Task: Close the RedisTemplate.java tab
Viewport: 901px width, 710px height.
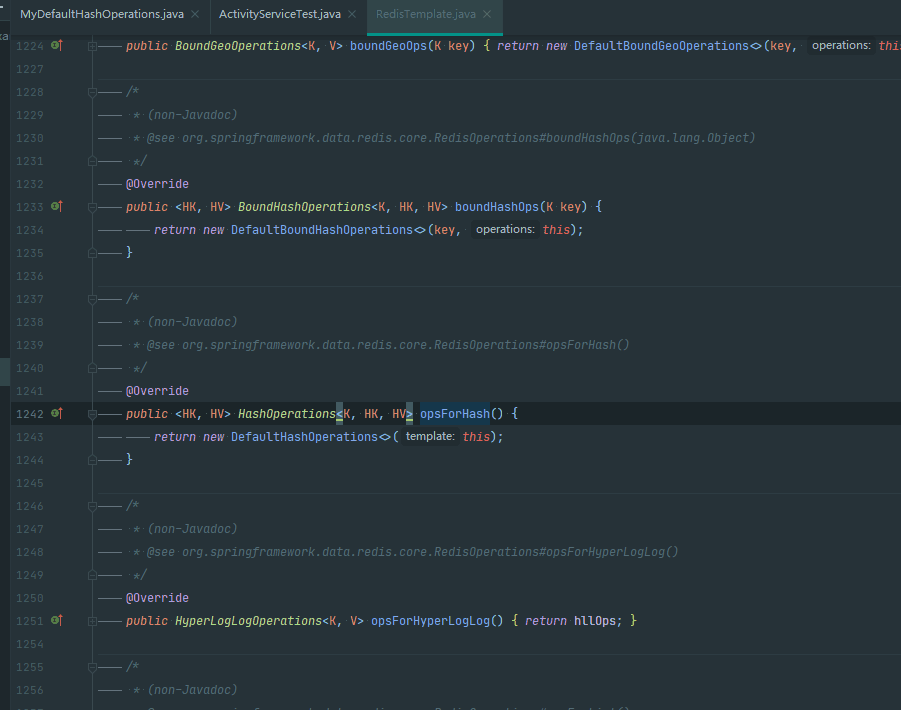Action: pos(487,14)
